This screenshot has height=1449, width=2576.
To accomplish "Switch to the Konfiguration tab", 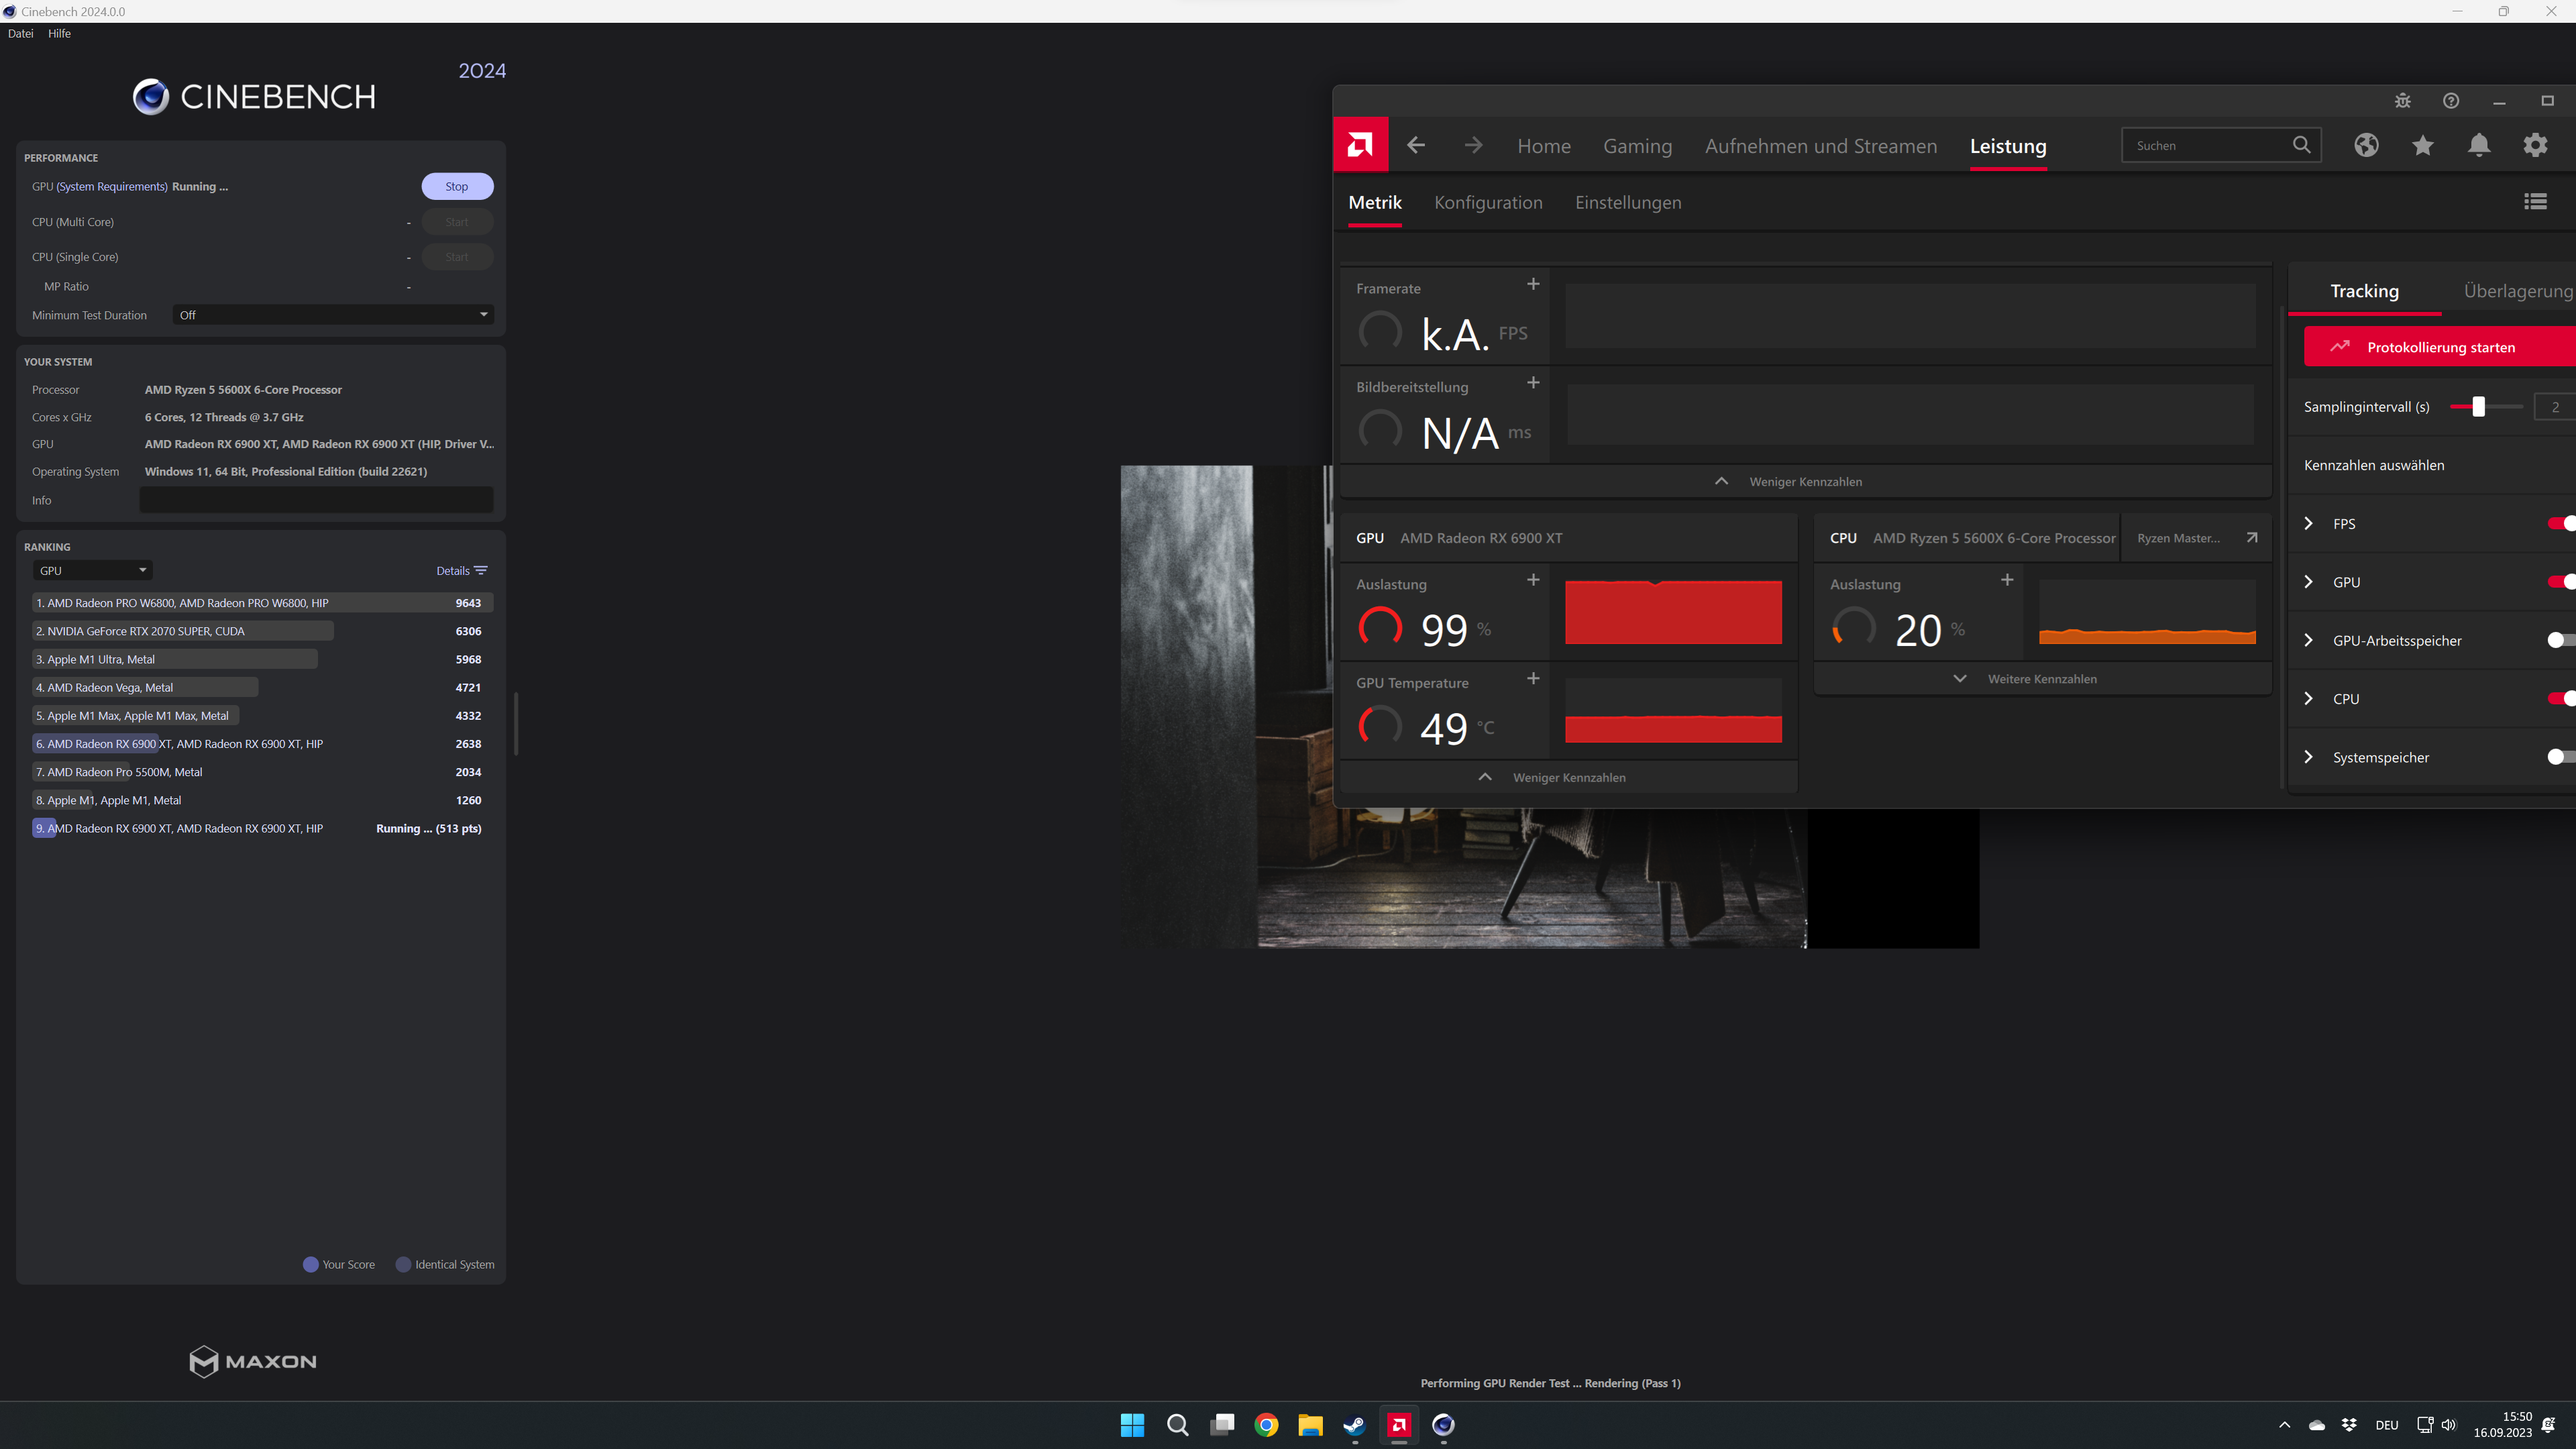I will pyautogui.click(x=1488, y=203).
